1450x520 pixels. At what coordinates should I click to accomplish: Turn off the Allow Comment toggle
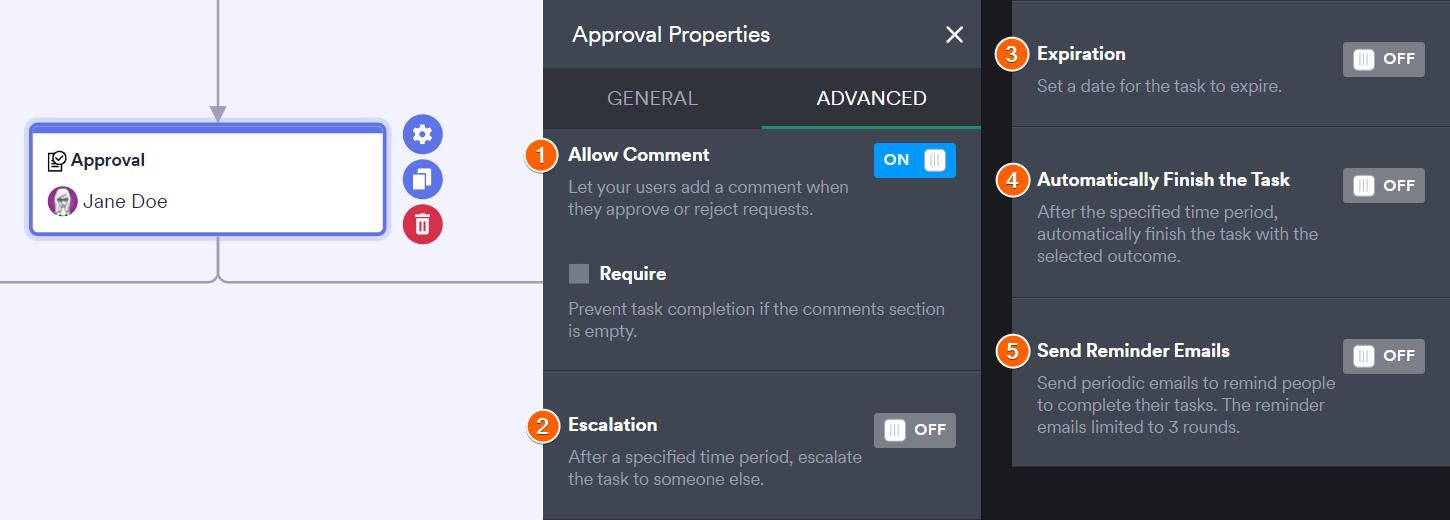point(914,160)
